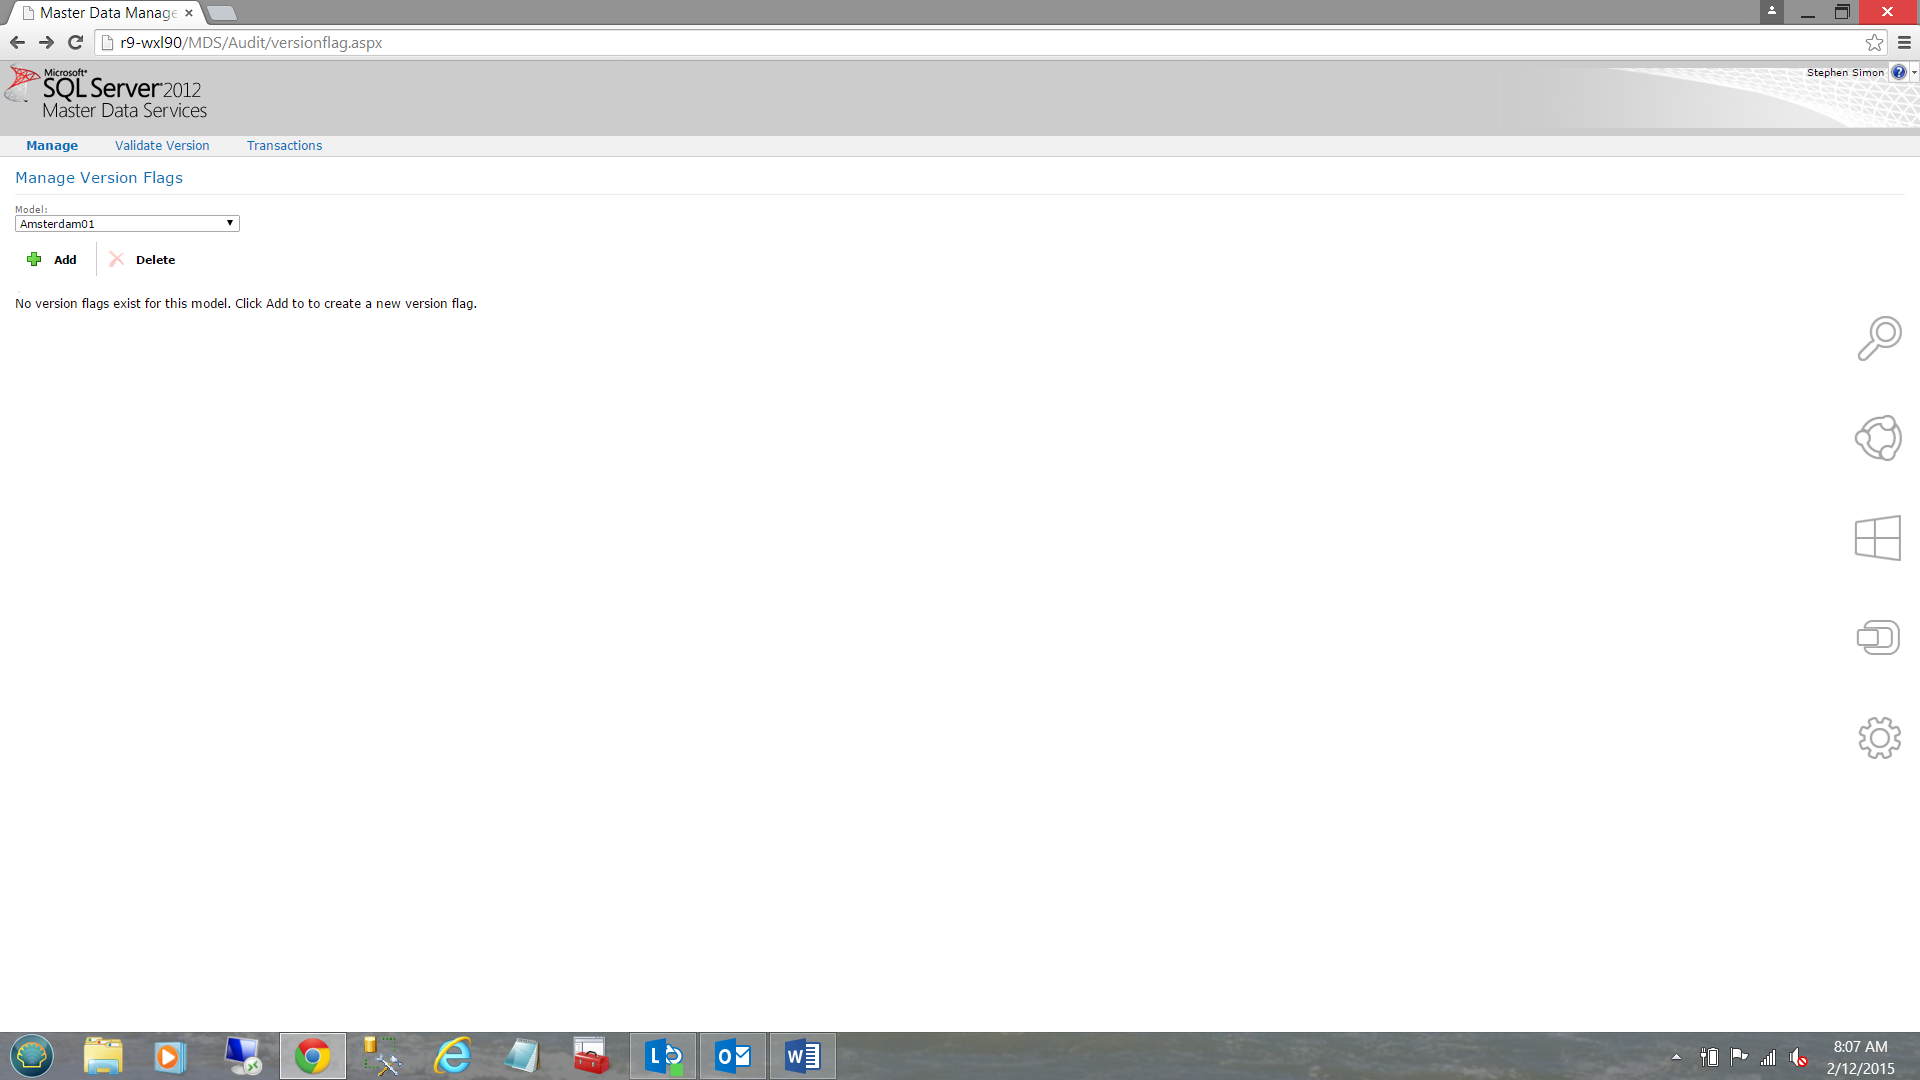Open the Search charm magnifier icon

[1879, 338]
